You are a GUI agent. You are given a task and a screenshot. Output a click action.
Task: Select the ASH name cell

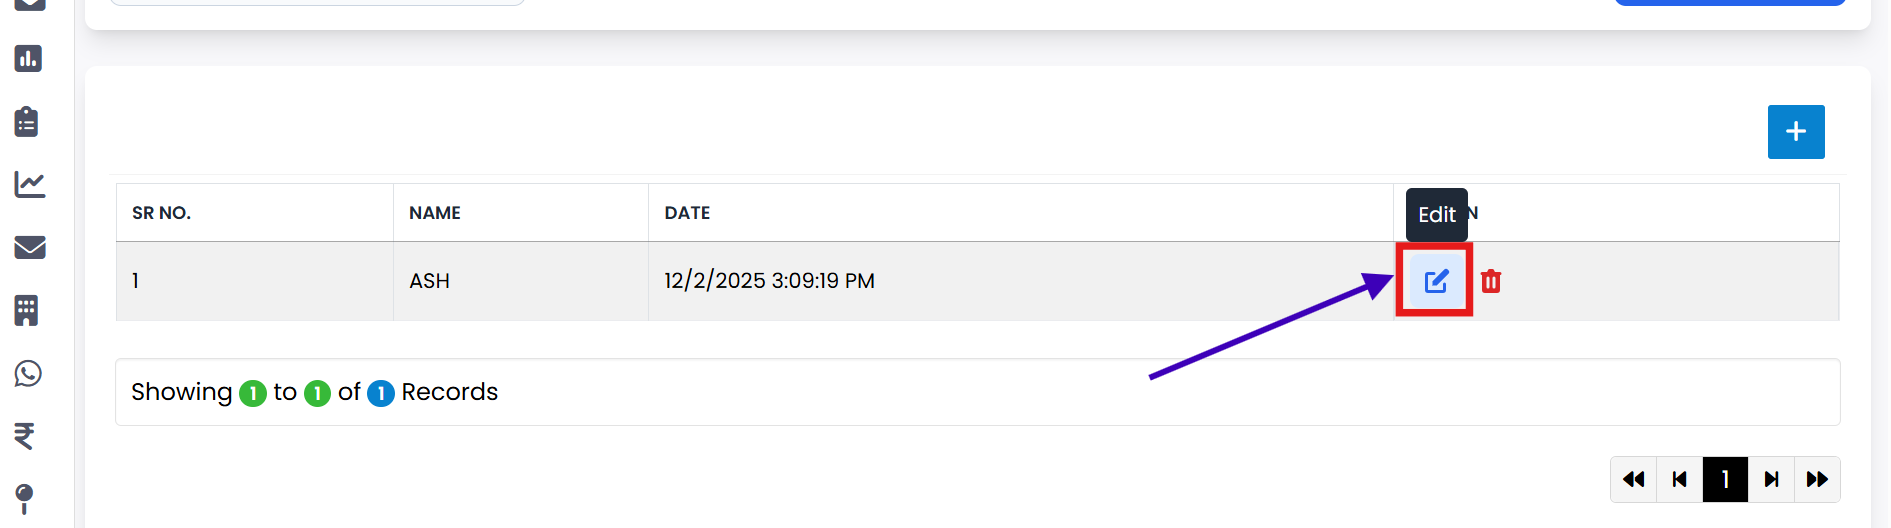pos(430,281)
